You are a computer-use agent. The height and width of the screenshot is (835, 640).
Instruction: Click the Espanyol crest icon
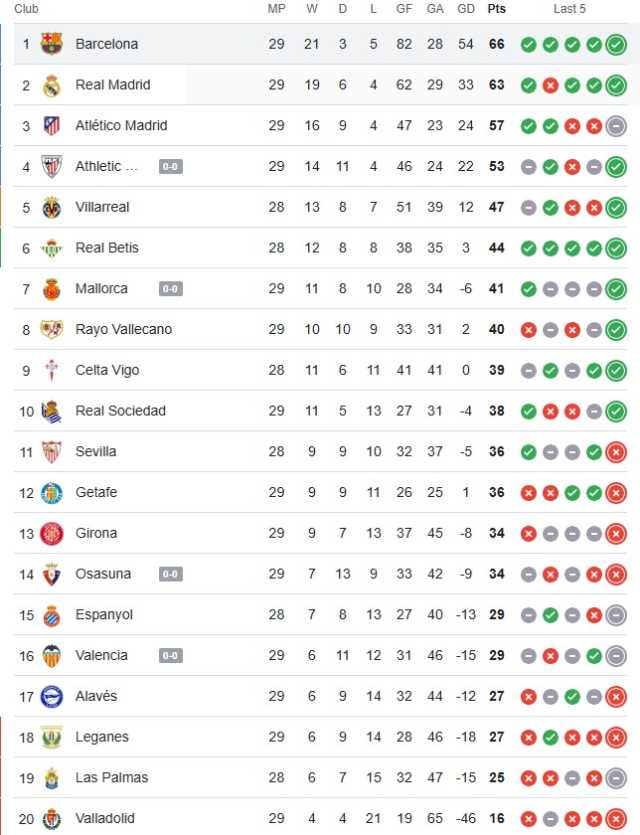(52, 615)
